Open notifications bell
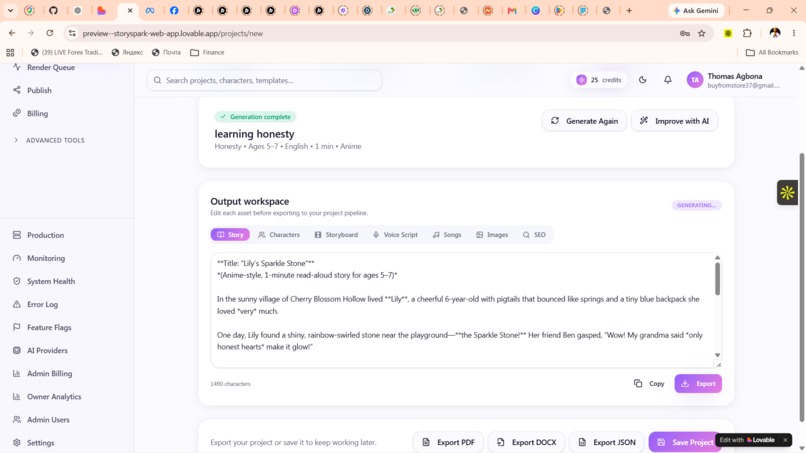 pyautogui.click(x=667, y=80)
